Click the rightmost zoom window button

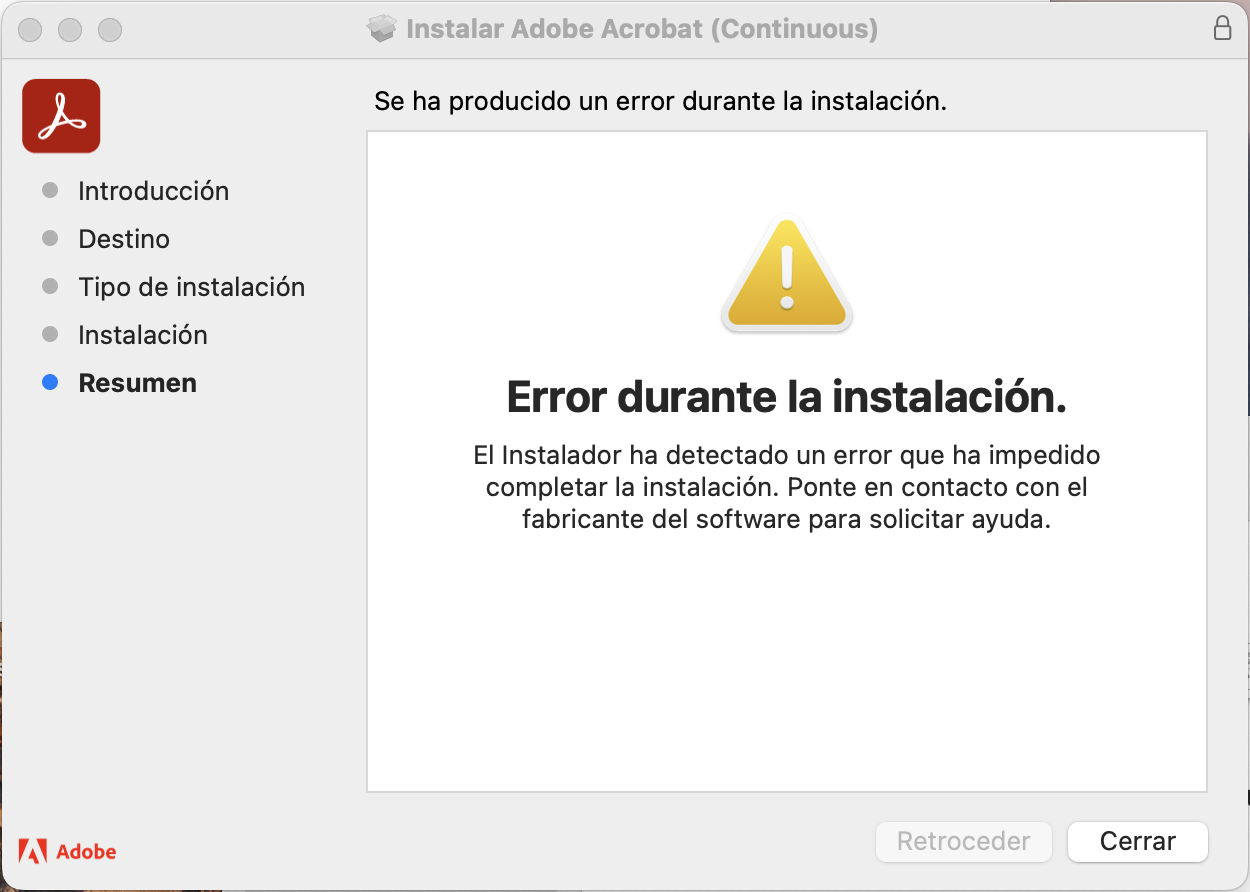pos(110,30)
